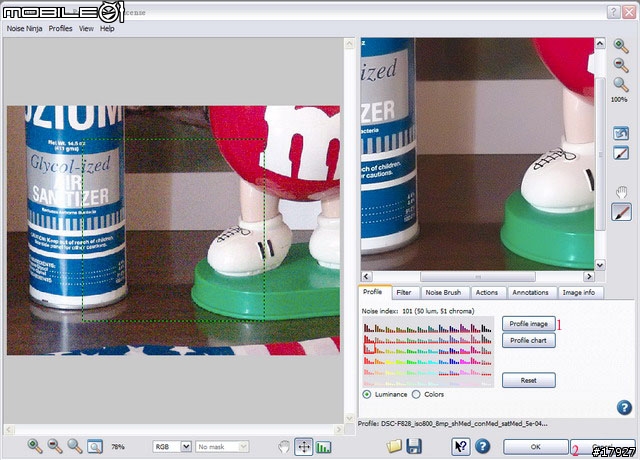Switch to the Noise Brush tab
Image resolution: width=640 pixels, height=460 pixels.
coord(443,293)
